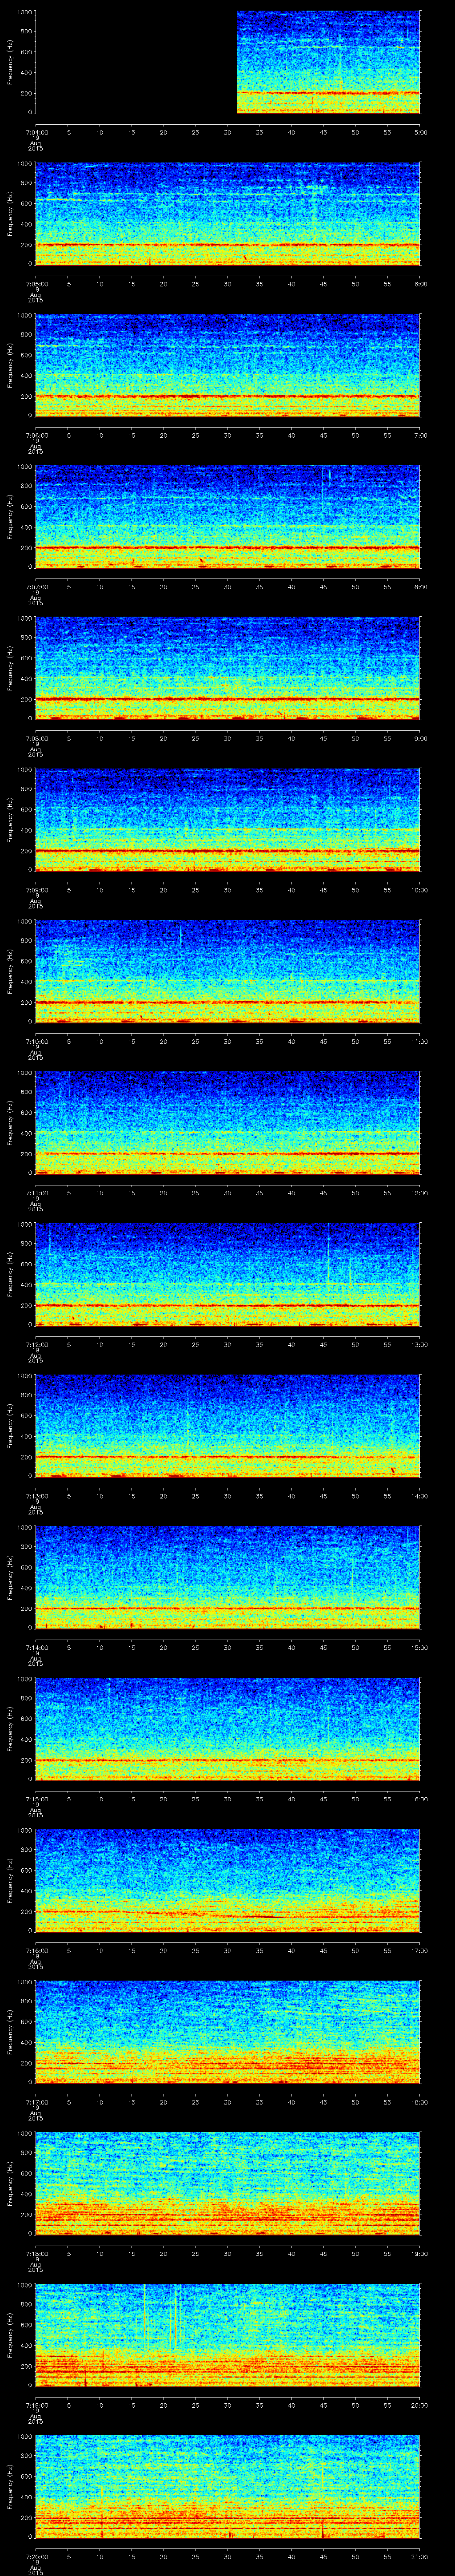
Task: Click the "12:00" end time label
Action: point(420,1193)
